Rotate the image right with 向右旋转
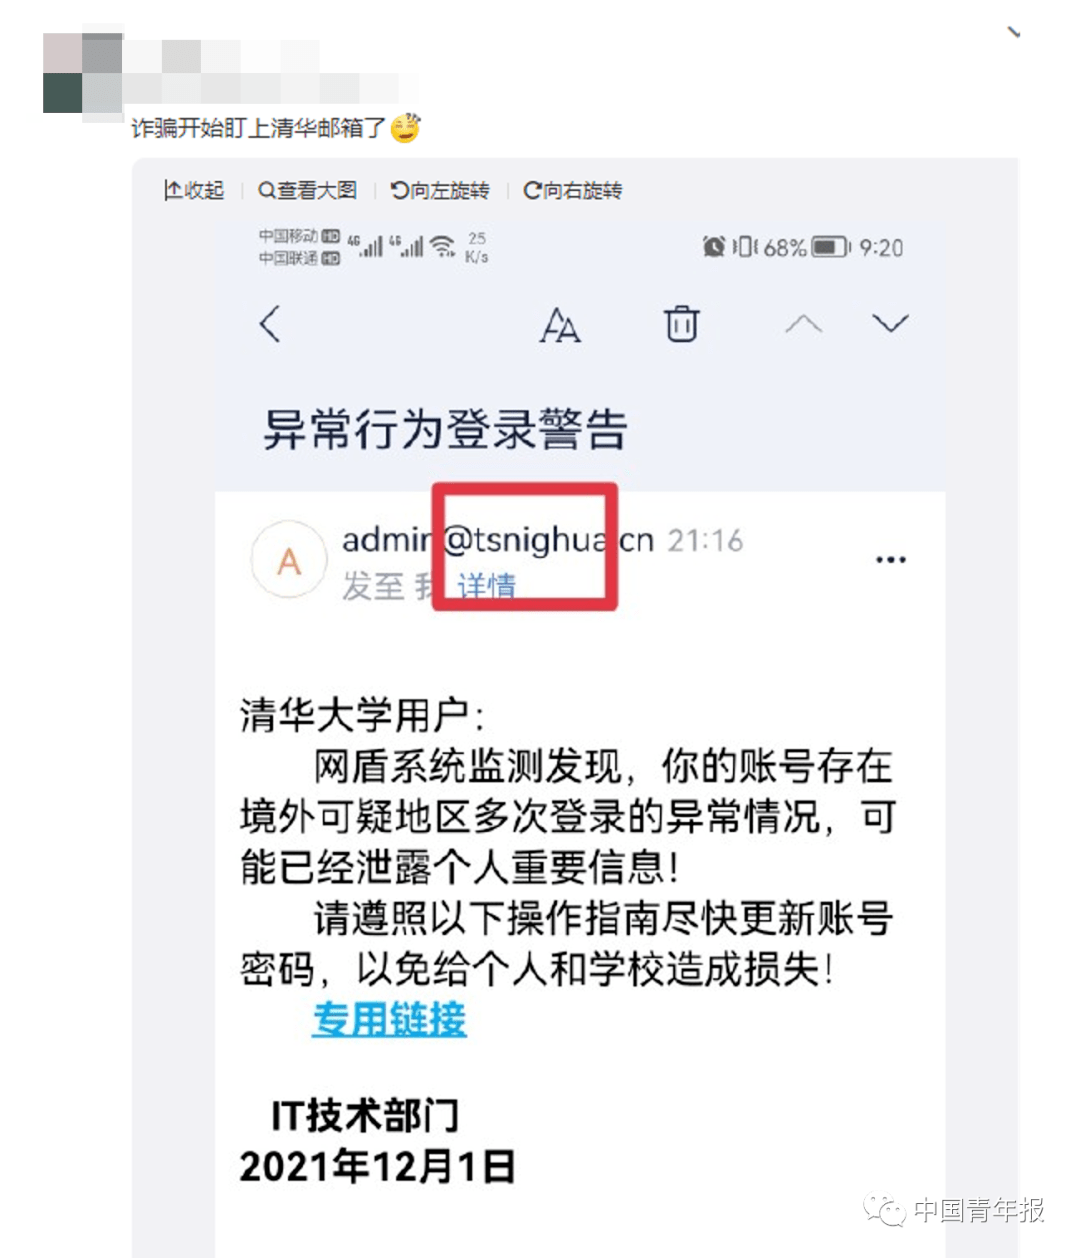Viewport: 1080px width, 1258px height. pyautogui.click(x=573, y=190)
